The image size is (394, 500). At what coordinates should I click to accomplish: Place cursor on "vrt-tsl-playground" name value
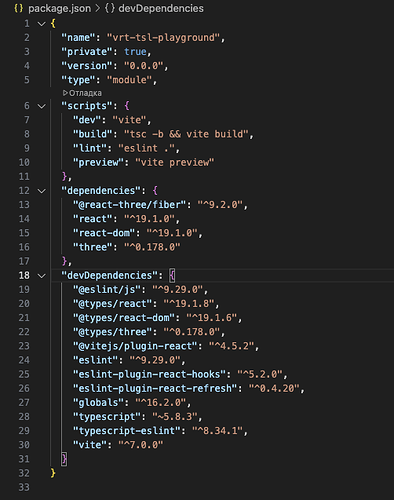163,37
